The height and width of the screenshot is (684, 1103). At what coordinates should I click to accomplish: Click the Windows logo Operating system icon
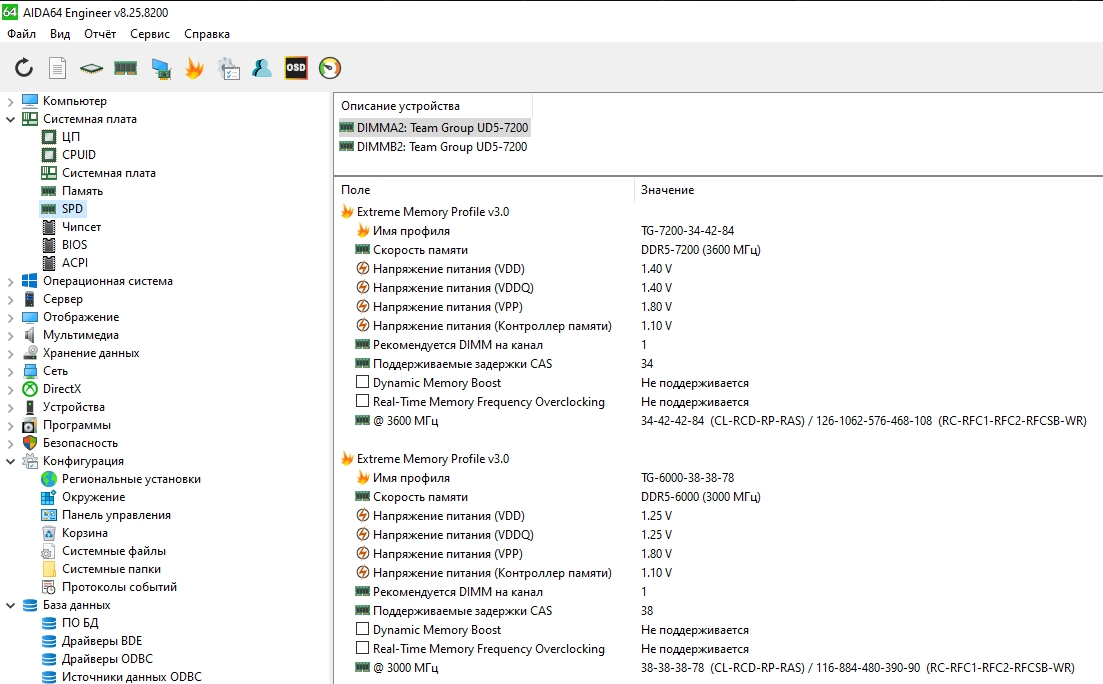pos(30,281)
